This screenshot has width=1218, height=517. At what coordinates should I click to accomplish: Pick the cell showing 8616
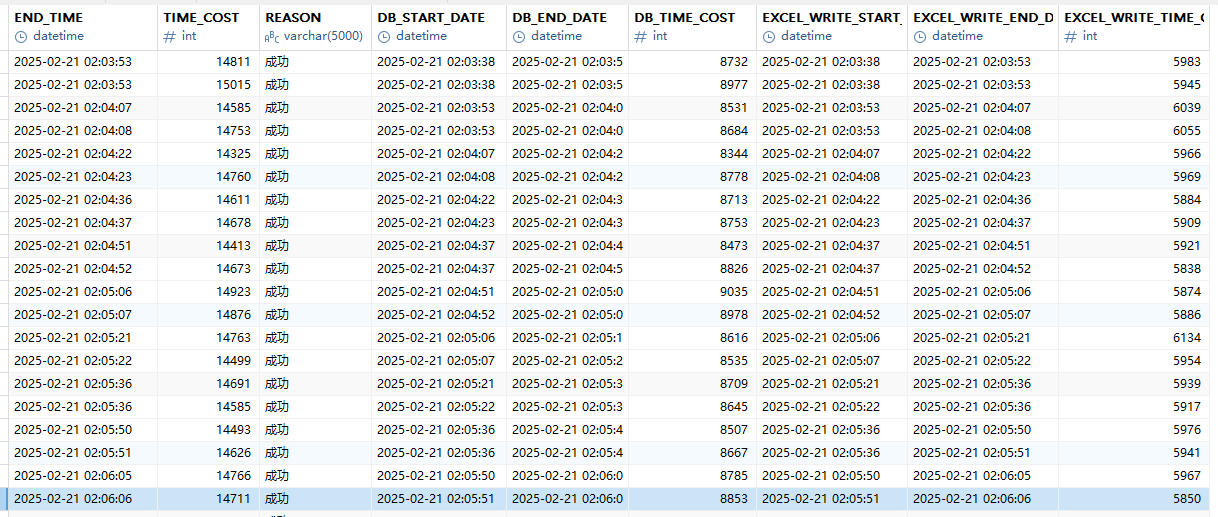tap(693, 338)
